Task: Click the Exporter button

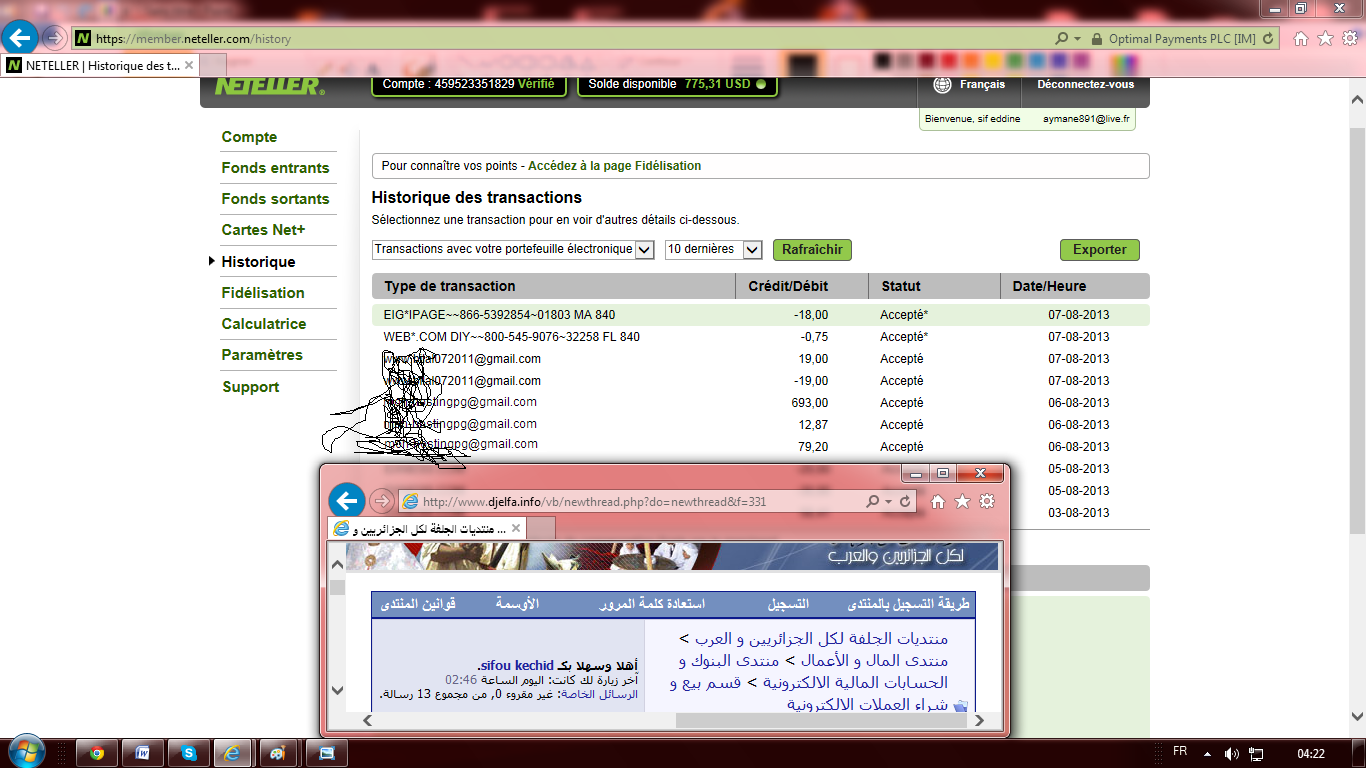Action: tap(1100, 250)
